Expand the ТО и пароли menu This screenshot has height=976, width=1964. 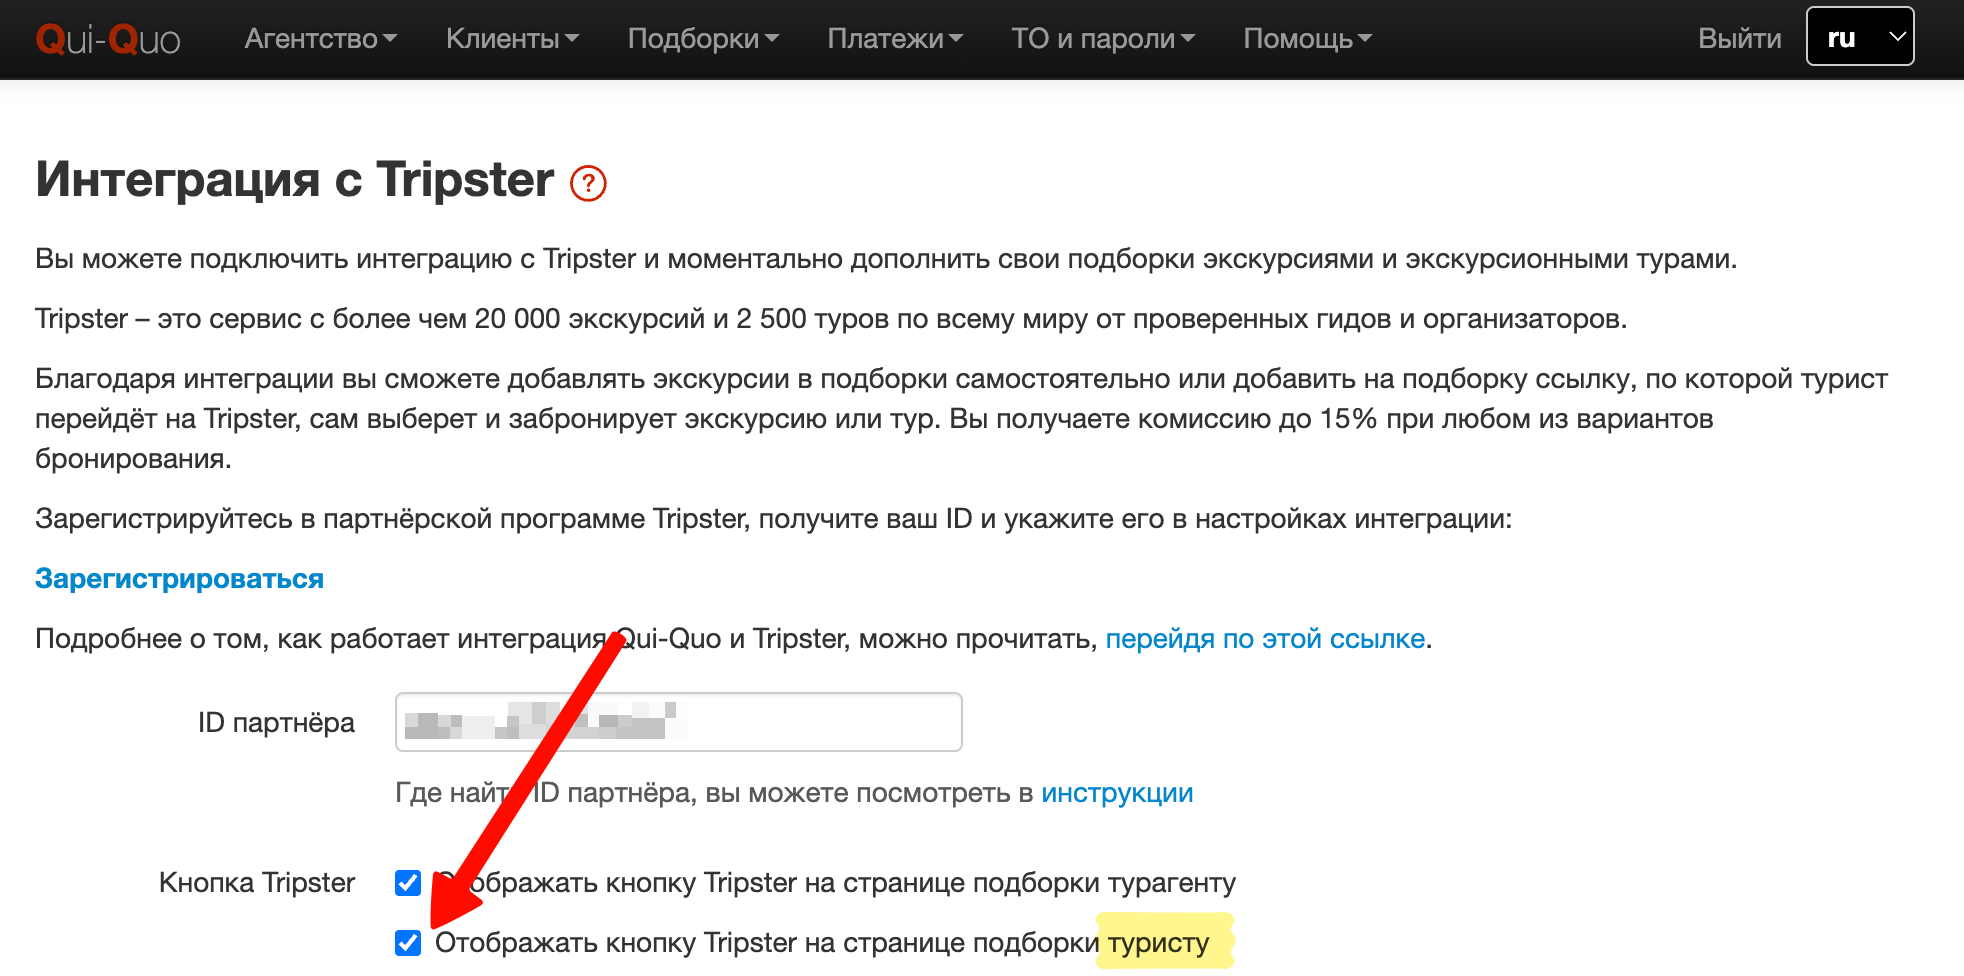pyautogui.click(x=1103, y=39)
